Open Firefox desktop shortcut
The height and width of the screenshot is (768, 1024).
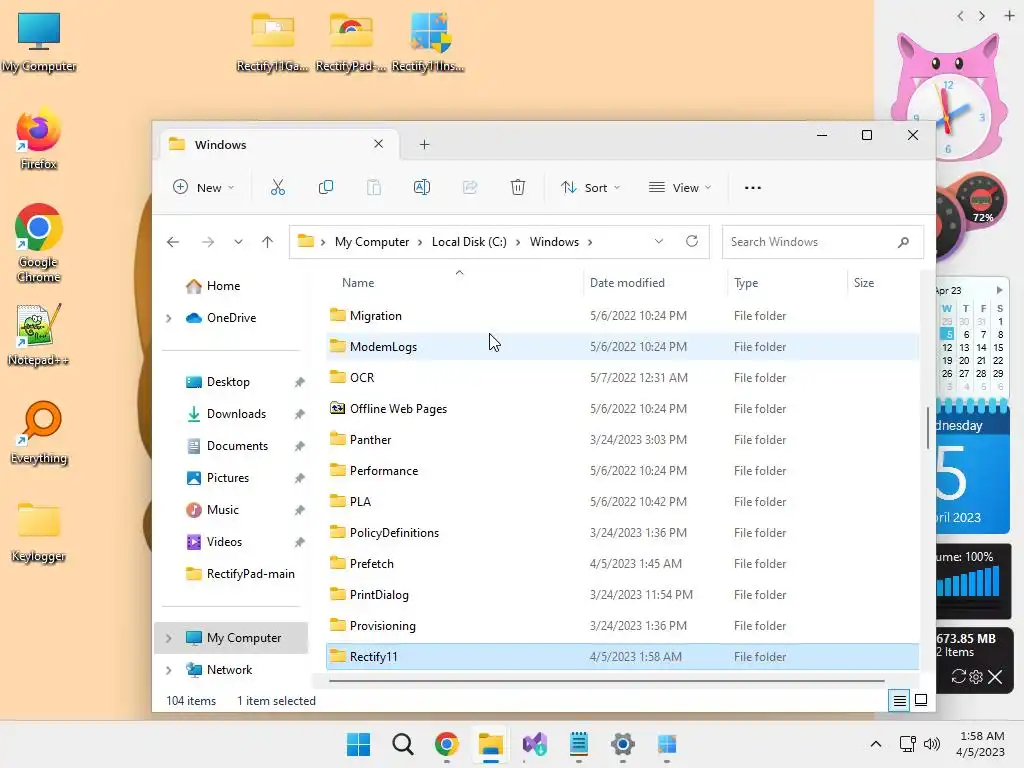coord(39,138)
